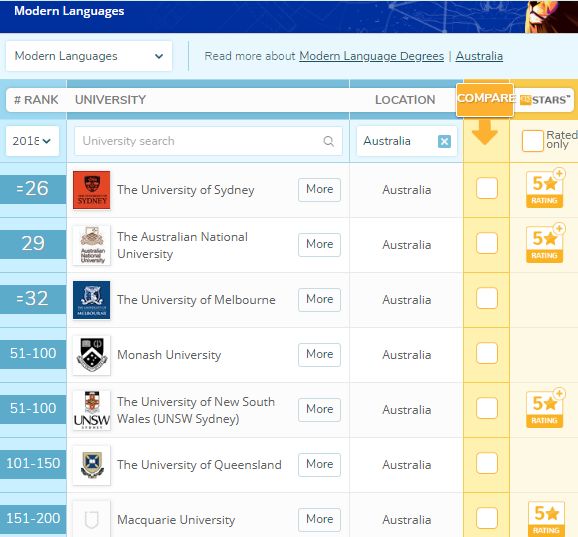This screenshot has width=578, height=537.
Task: Click the Macquarie University placeholder logo
Action: [x=91, y=519]
